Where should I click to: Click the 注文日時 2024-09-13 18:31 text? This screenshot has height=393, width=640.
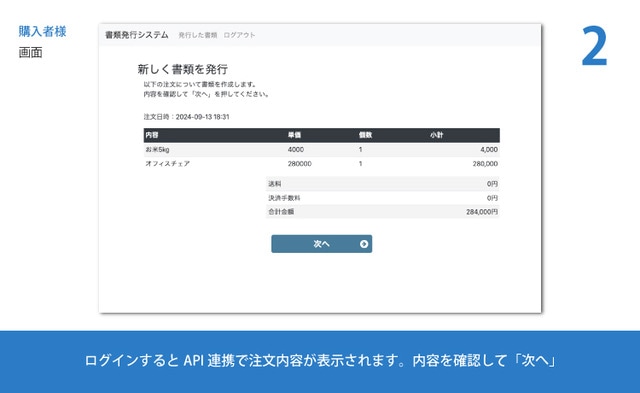tap(187, 117)
